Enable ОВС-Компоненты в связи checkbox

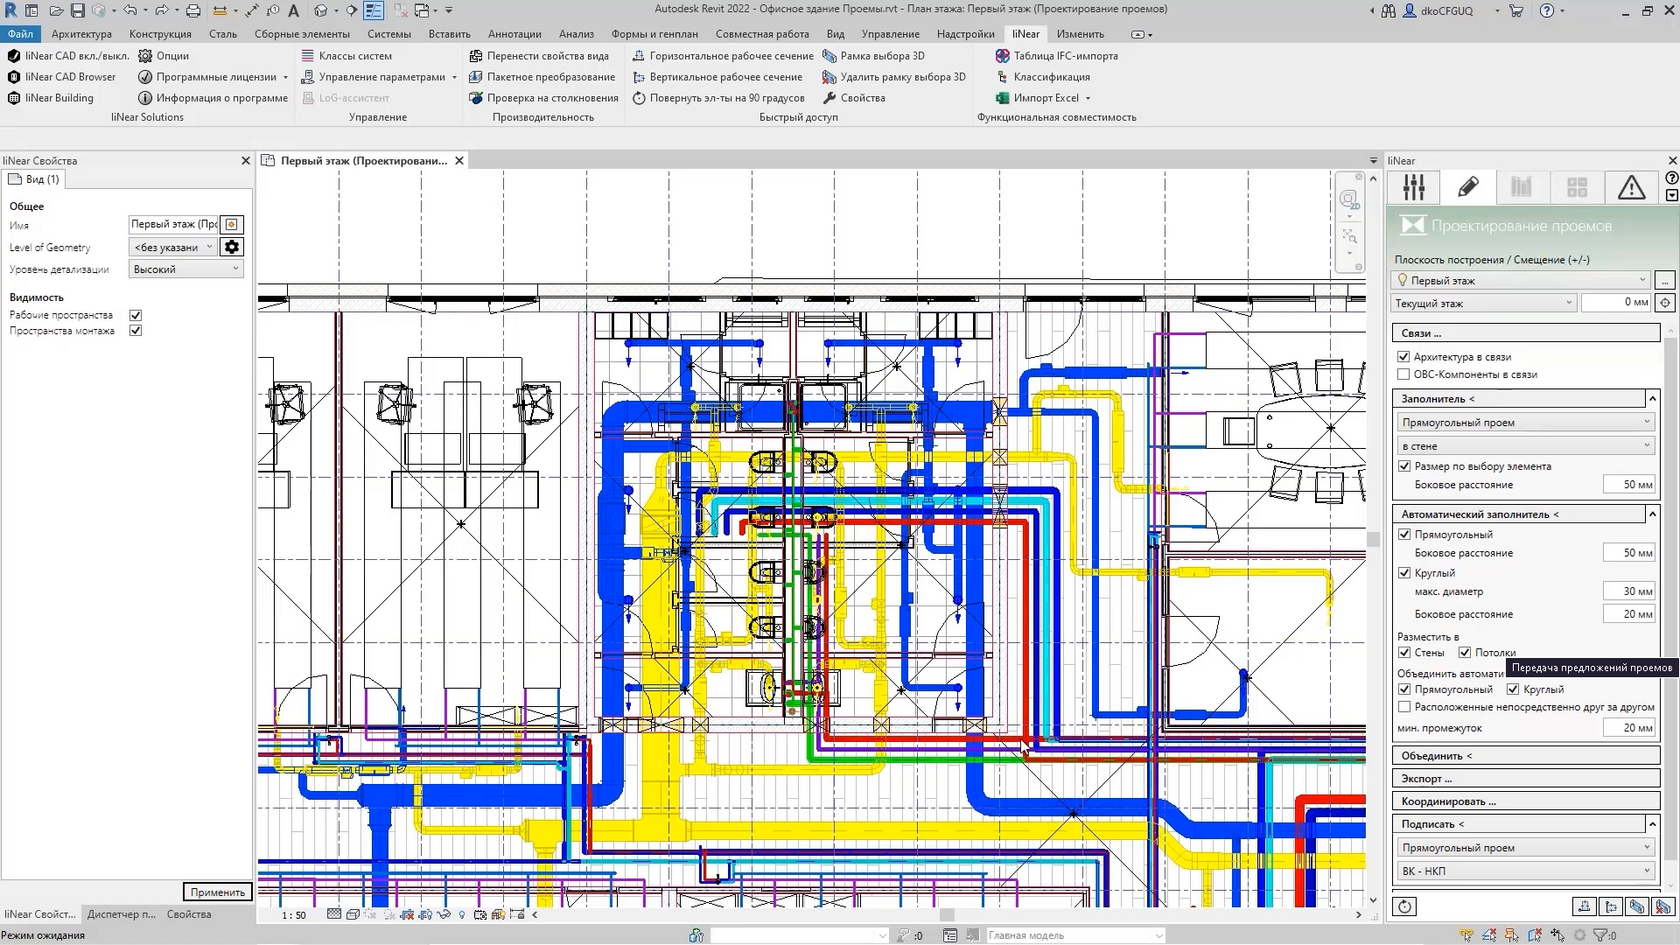click(x=1404, y=375)
